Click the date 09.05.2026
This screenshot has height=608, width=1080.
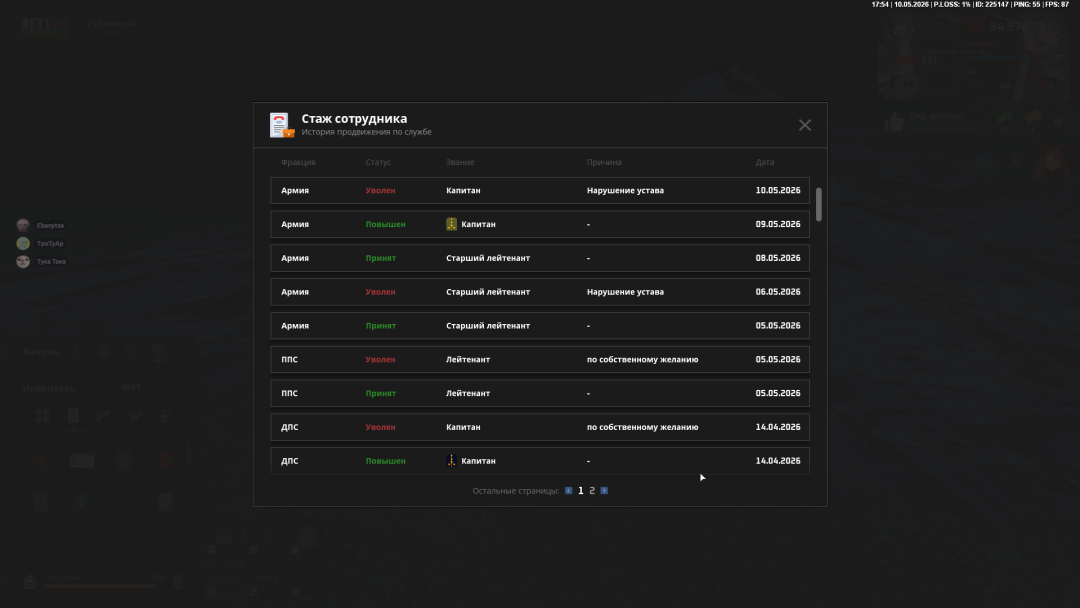pyautogui.click(x=778, y=224)
